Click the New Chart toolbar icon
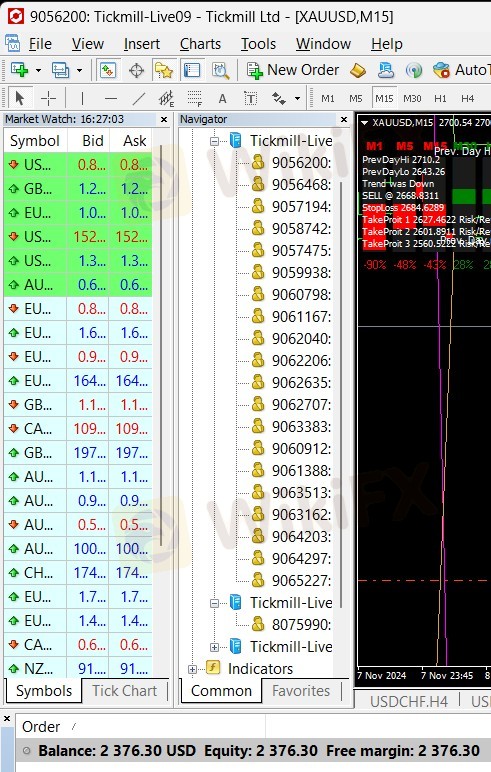Screen dimensions: 491x772 20,70
